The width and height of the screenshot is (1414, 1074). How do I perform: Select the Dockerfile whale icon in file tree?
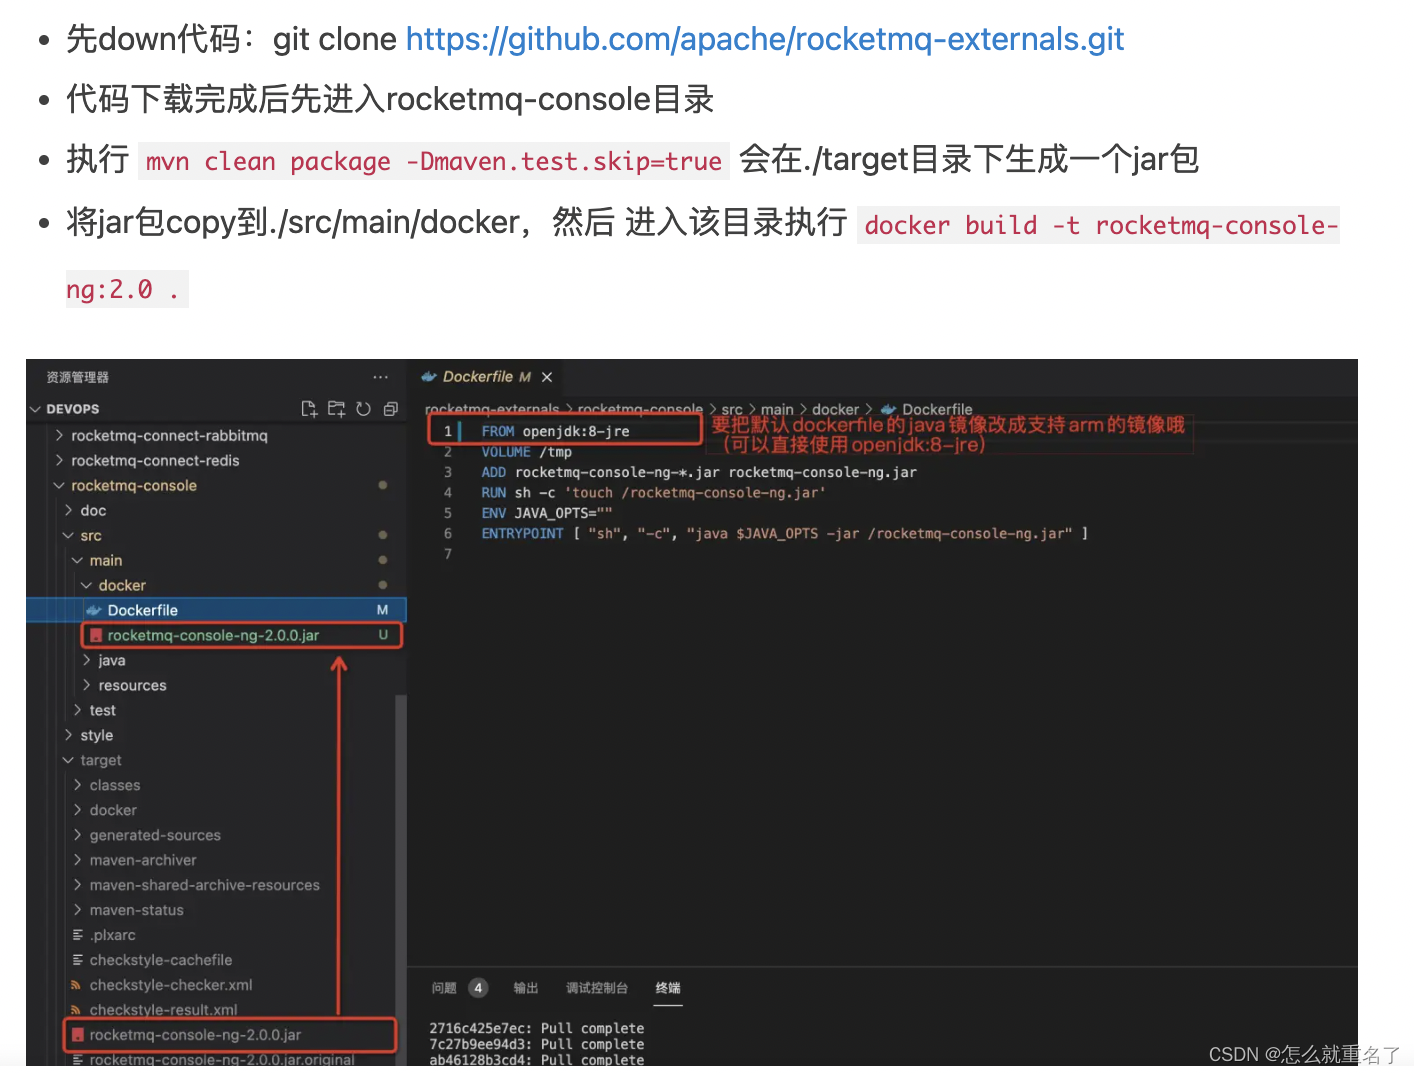click(x=94, y=611)
